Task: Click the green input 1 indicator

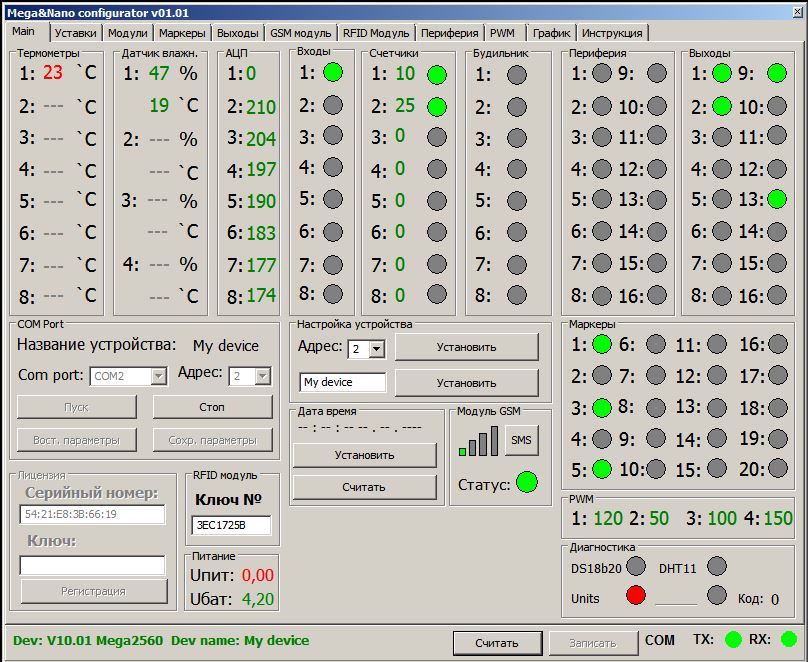Action: 333,72
